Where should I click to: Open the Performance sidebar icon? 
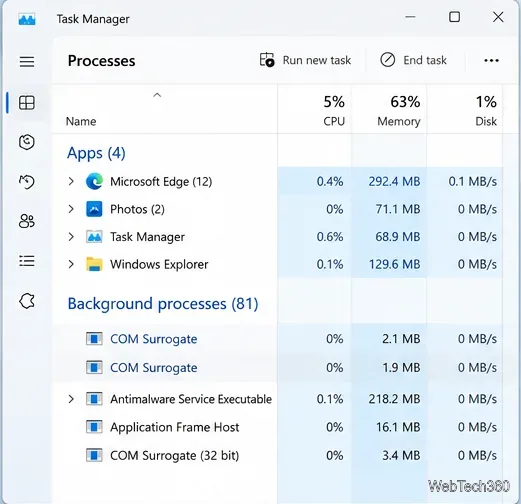click(x=27, y=142)
